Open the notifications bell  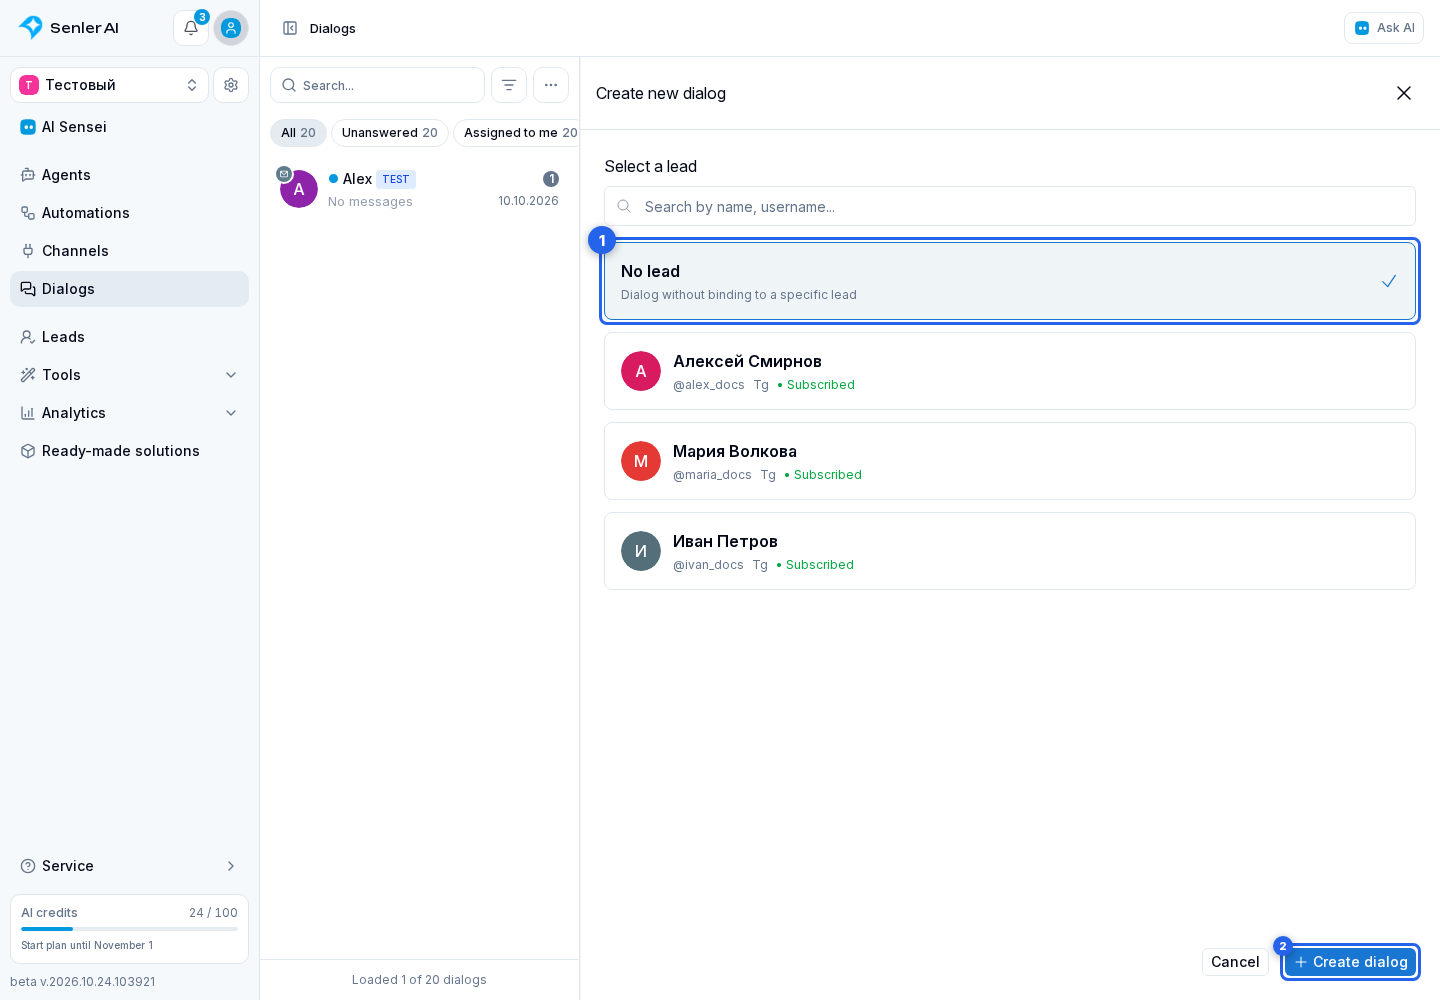click(x=191, y=28)
